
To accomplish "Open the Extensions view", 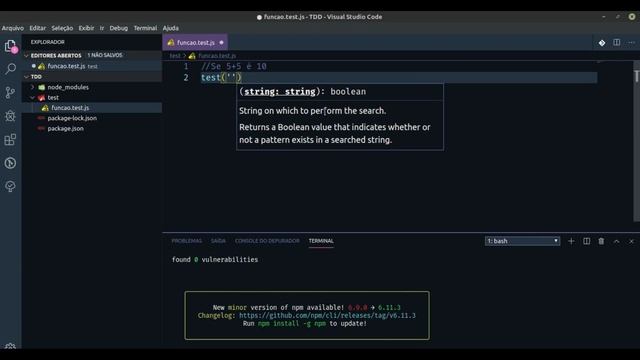I will tap(11, 140).
